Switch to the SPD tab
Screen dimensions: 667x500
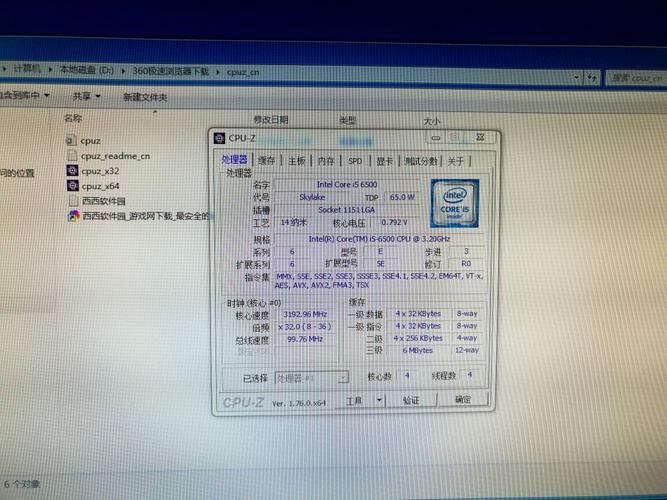point(355,161)
